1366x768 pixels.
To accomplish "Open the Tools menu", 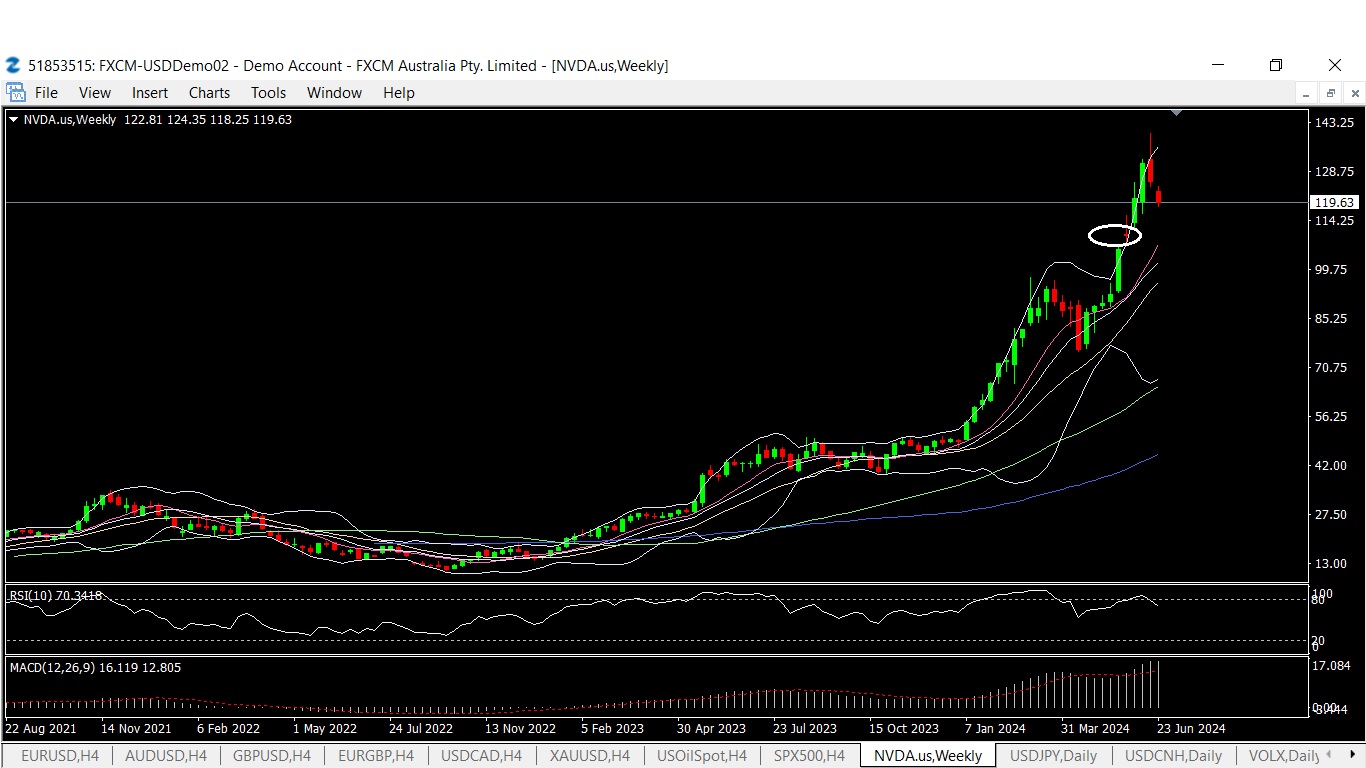I will click(x=268, y=93).
